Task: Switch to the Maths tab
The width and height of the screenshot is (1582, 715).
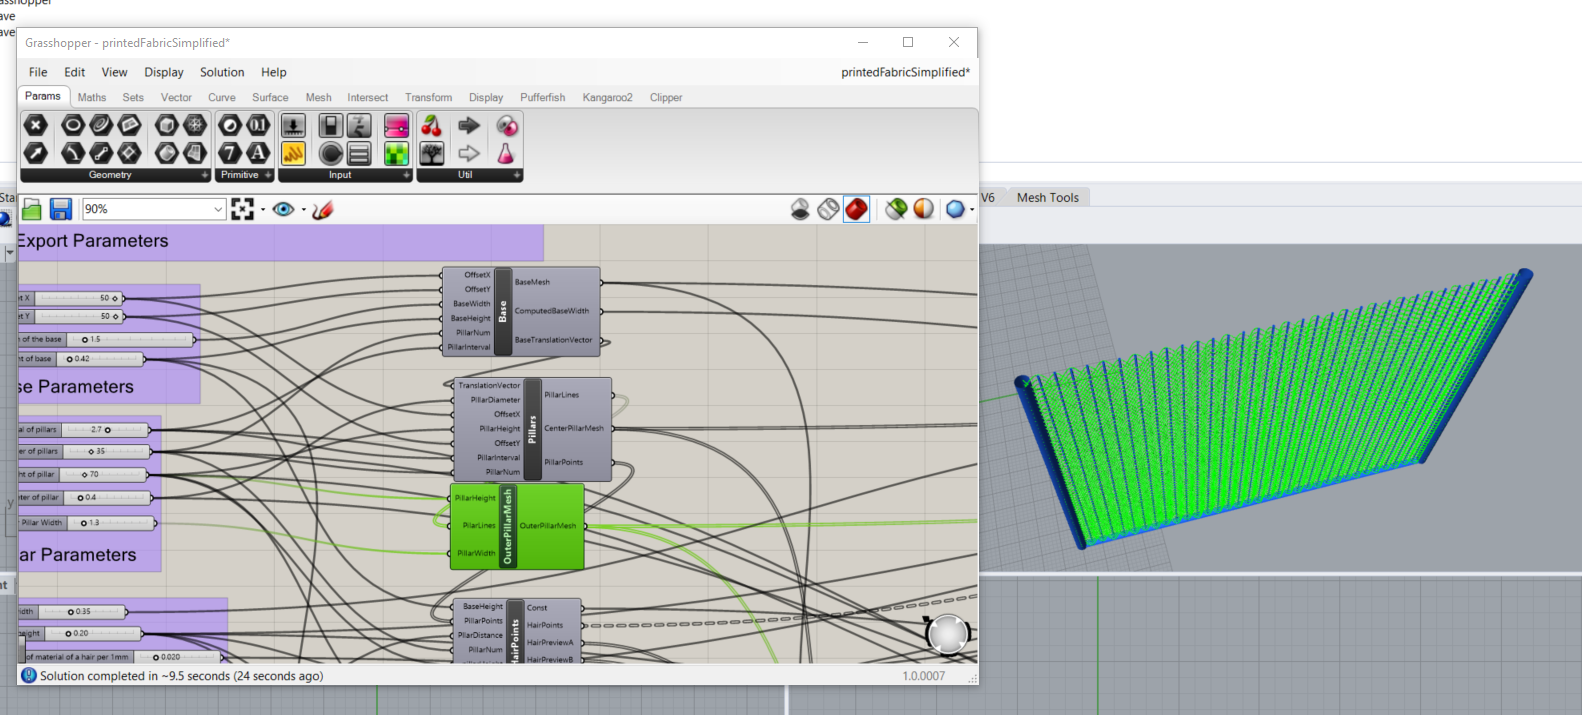Action: pyautogui.click(x=92, y=97)
